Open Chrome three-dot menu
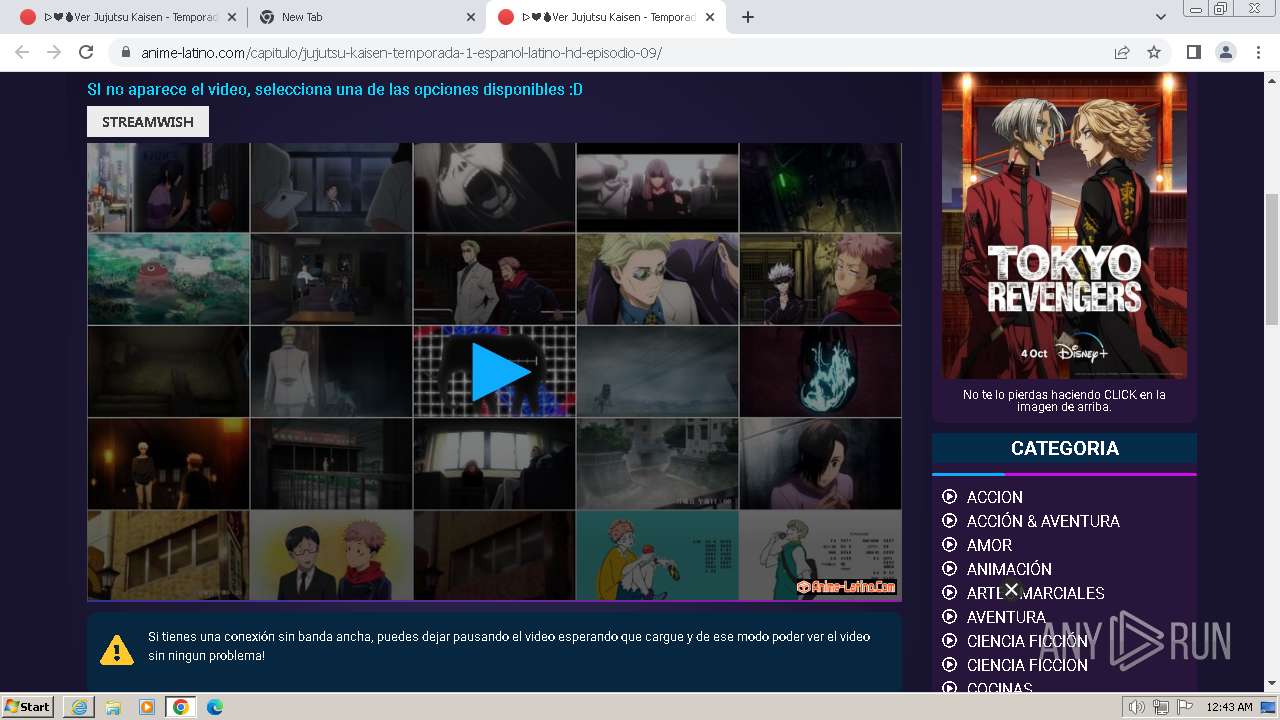 [x=1258, y=52]
